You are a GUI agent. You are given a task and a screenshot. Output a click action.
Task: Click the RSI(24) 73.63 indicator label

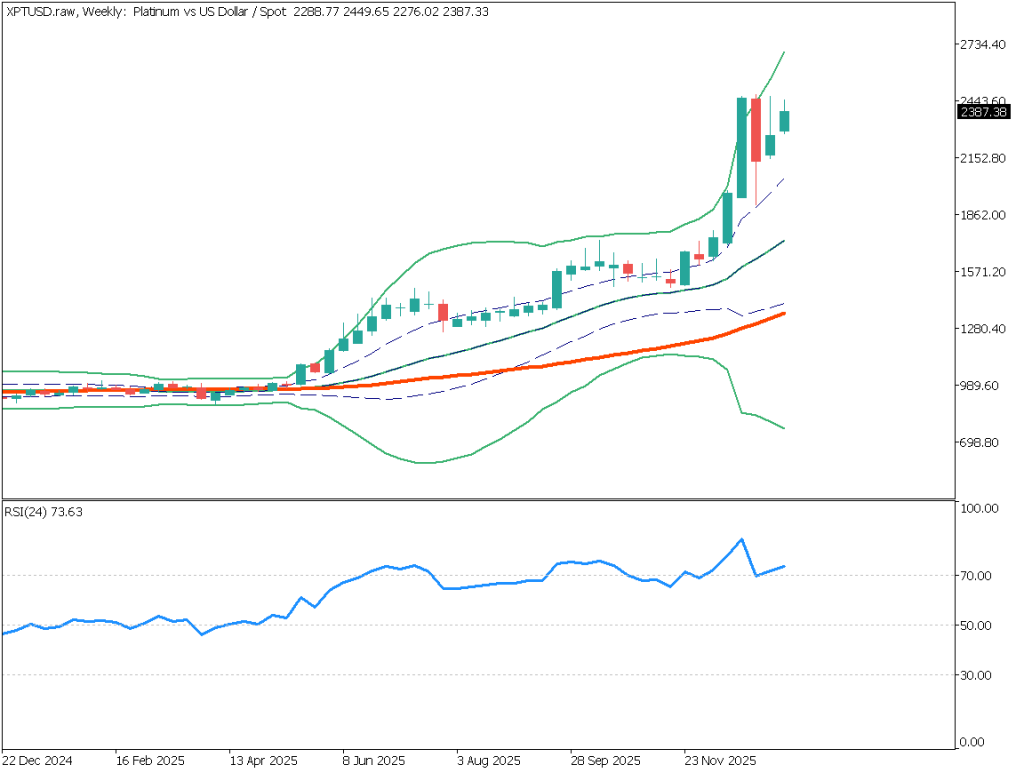[x=42, y=510]
